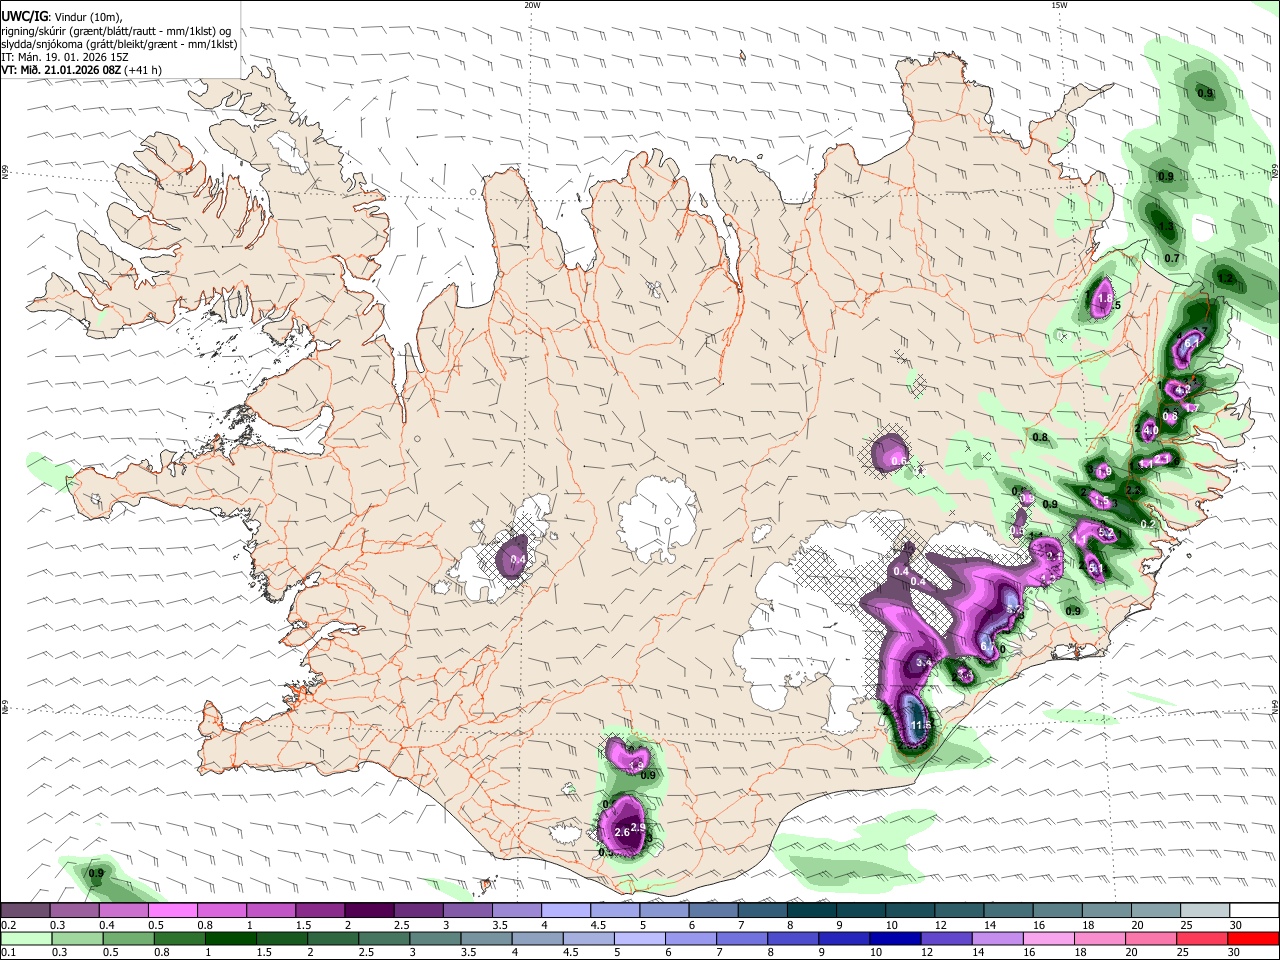Click the 20W longitude label

(532, 5)
